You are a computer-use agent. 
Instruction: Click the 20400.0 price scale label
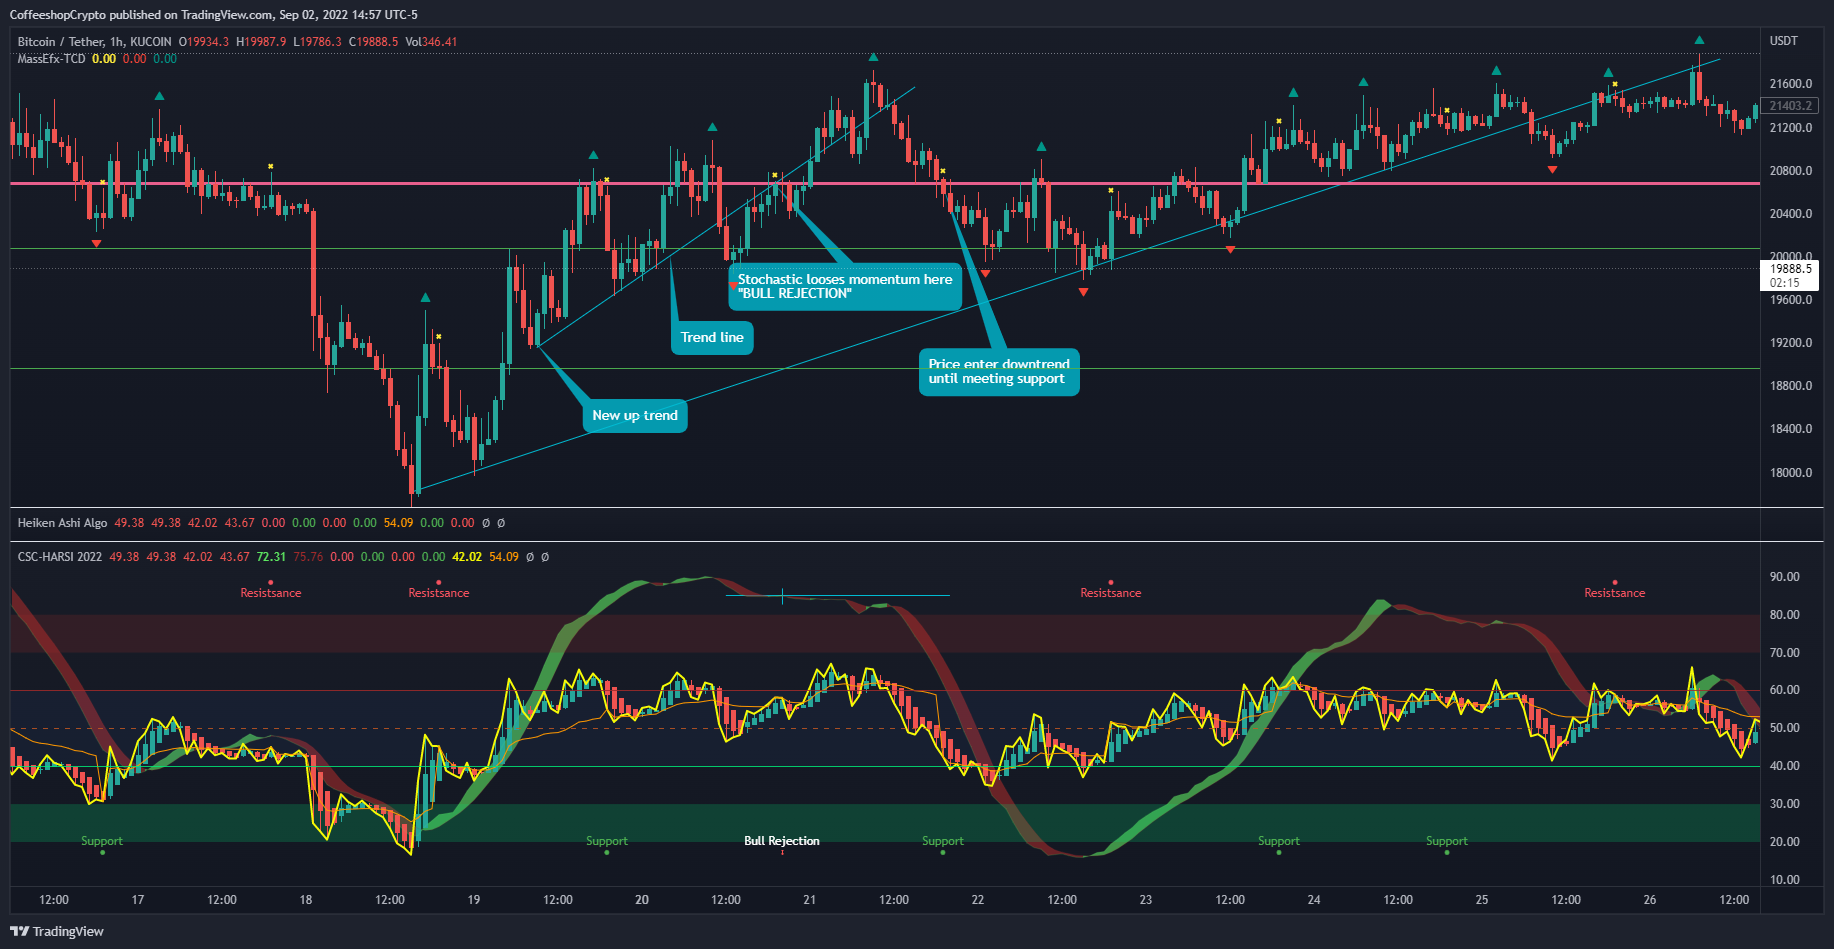tap(1791, 214)
